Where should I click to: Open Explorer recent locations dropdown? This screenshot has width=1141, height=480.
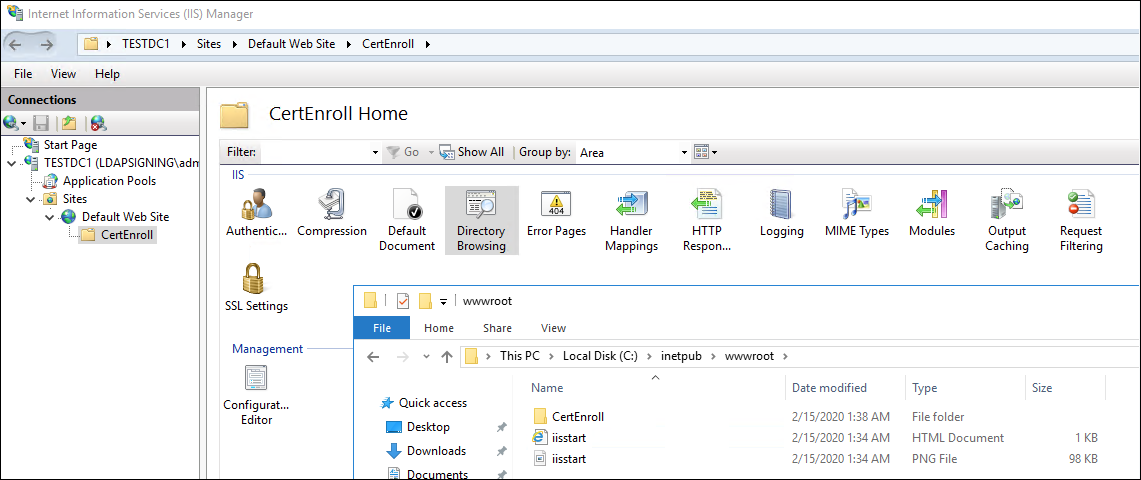[x=426, y=356]
